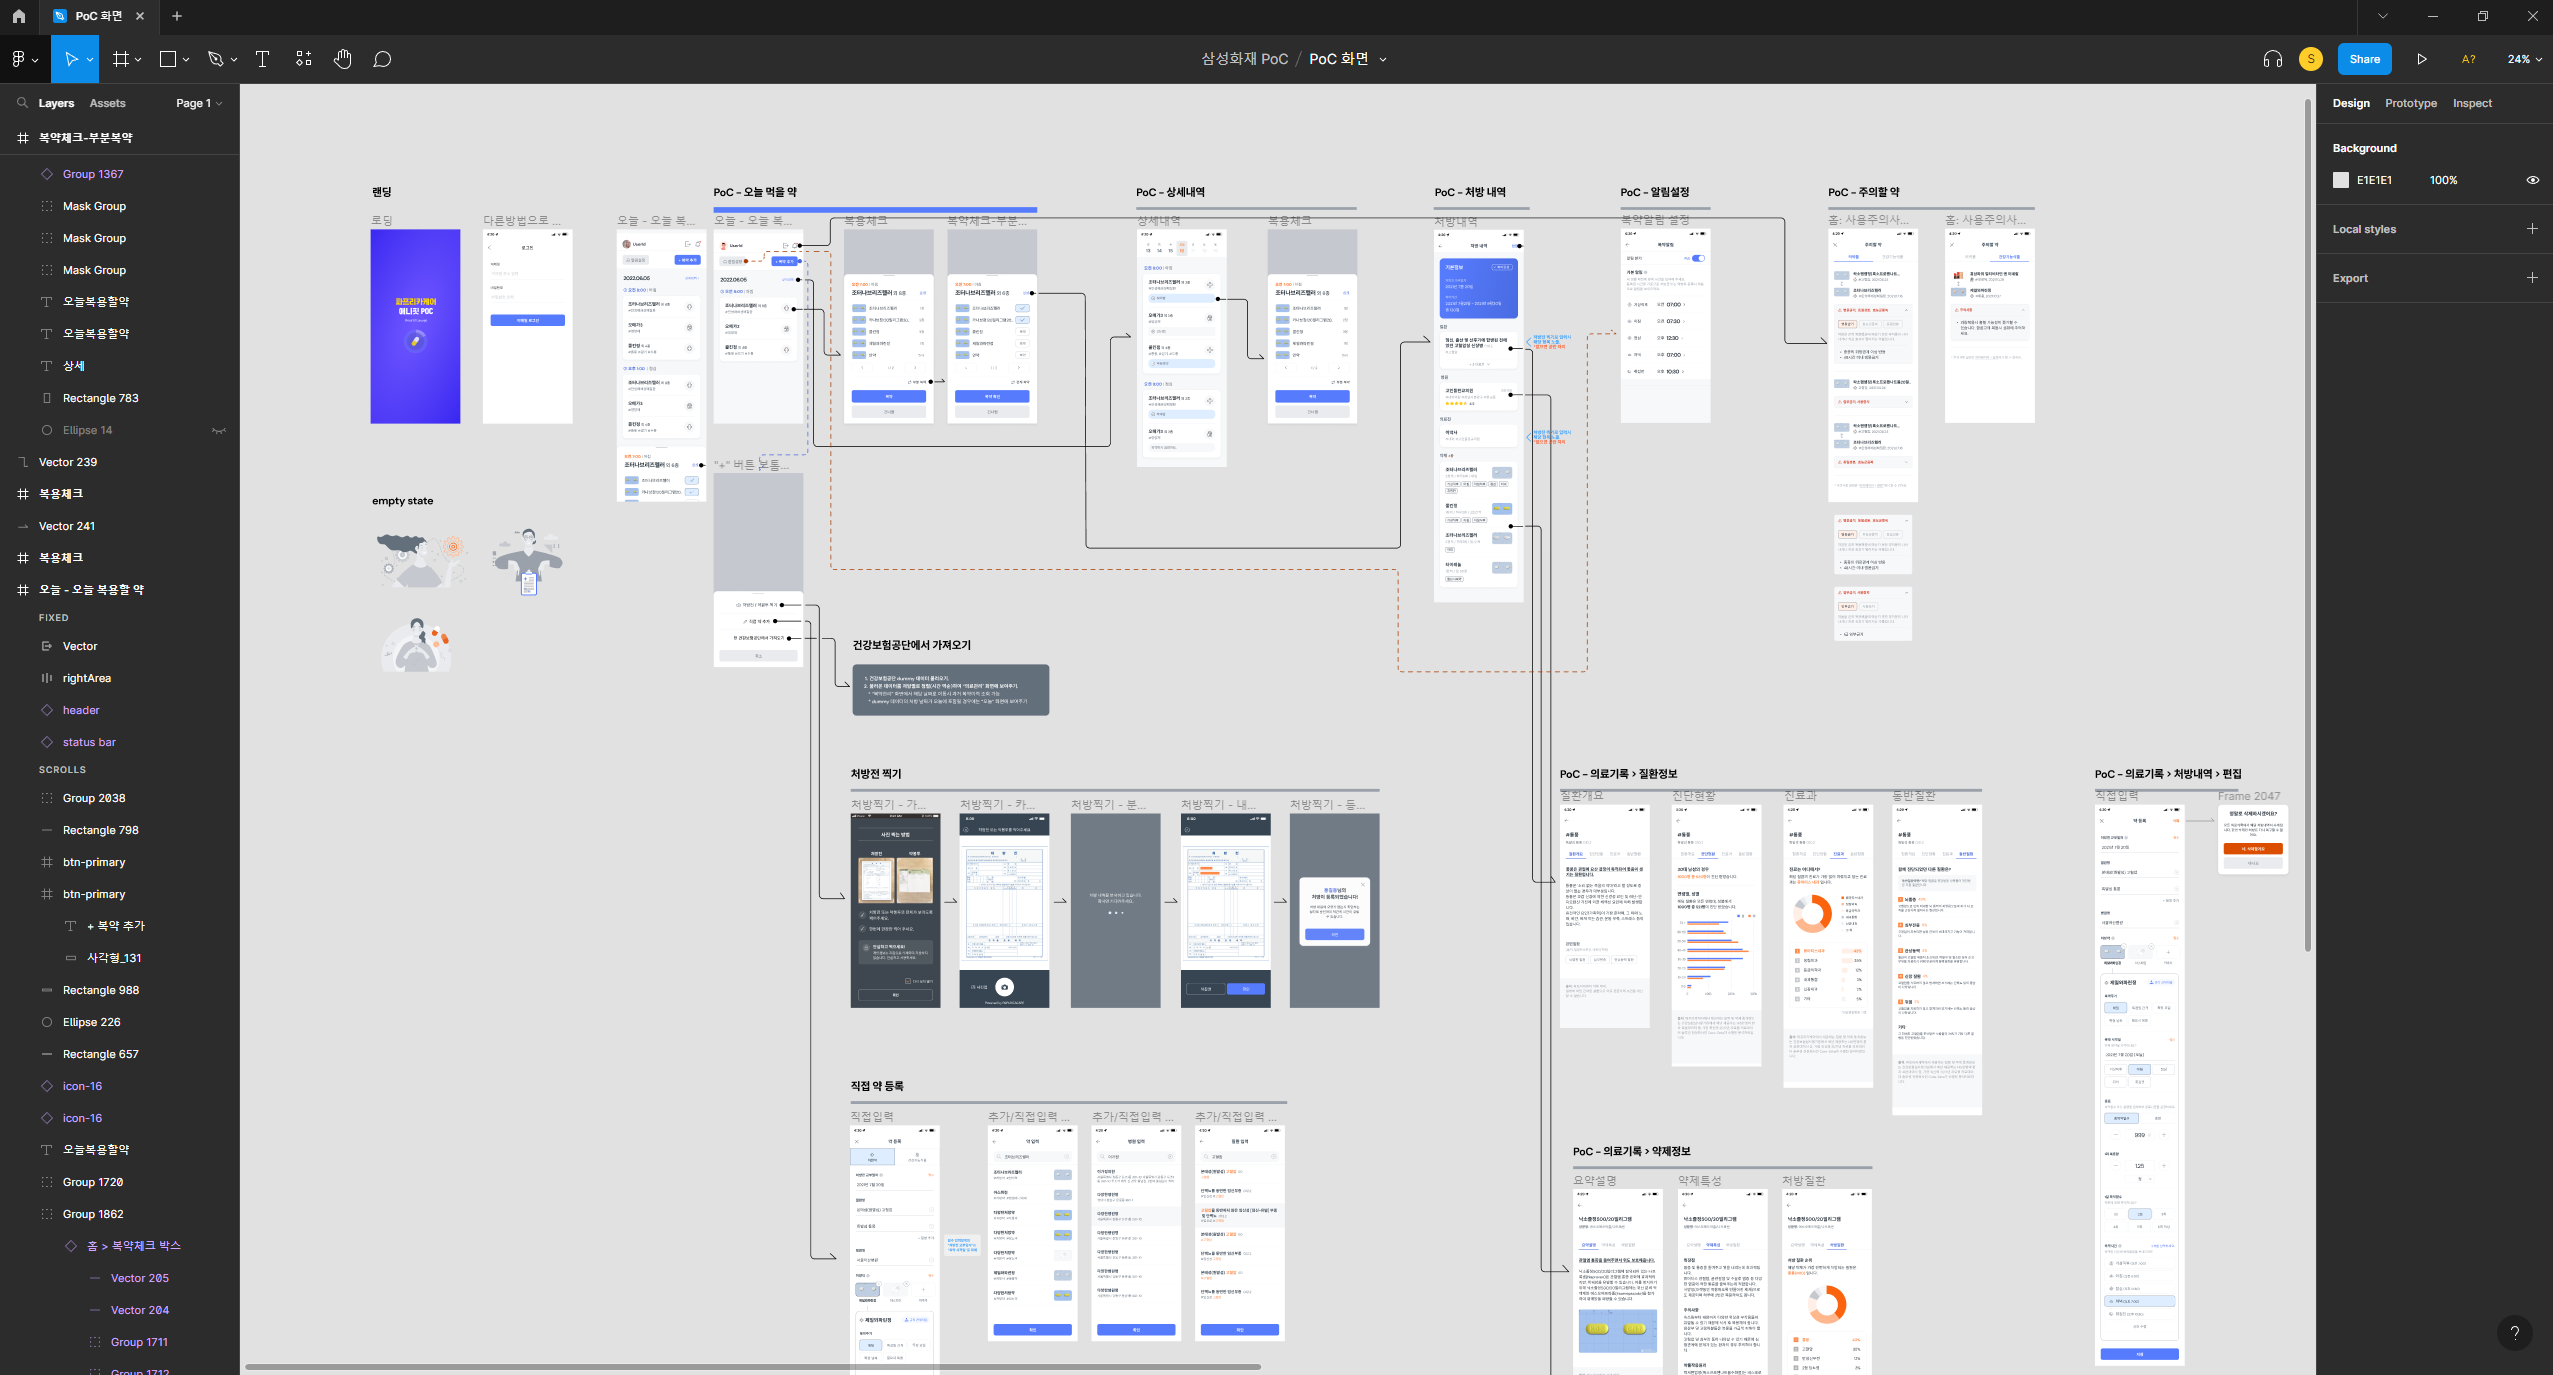Viewport: 2553px width, 1375px height.
Task: Open the Figma main menu
Action: (x=24, y=59)
